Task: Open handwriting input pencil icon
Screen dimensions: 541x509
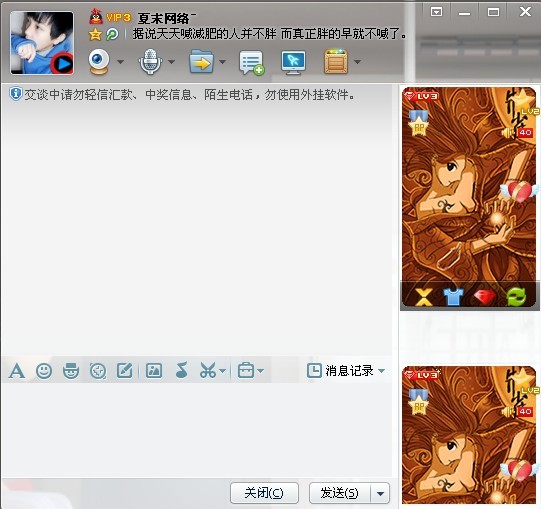Action: tap(125, 371)
